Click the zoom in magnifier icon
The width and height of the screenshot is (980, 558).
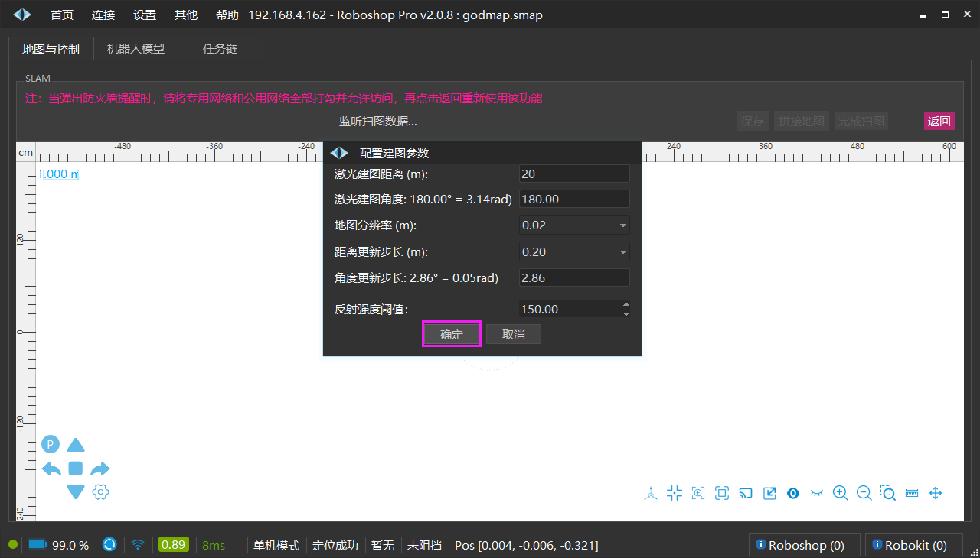click(840, 493)
